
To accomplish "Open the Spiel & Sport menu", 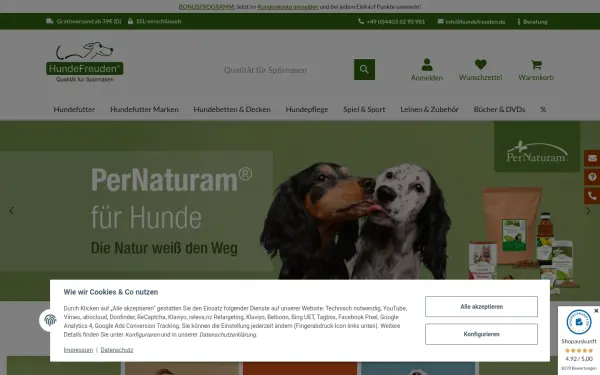I will [364, 109].
